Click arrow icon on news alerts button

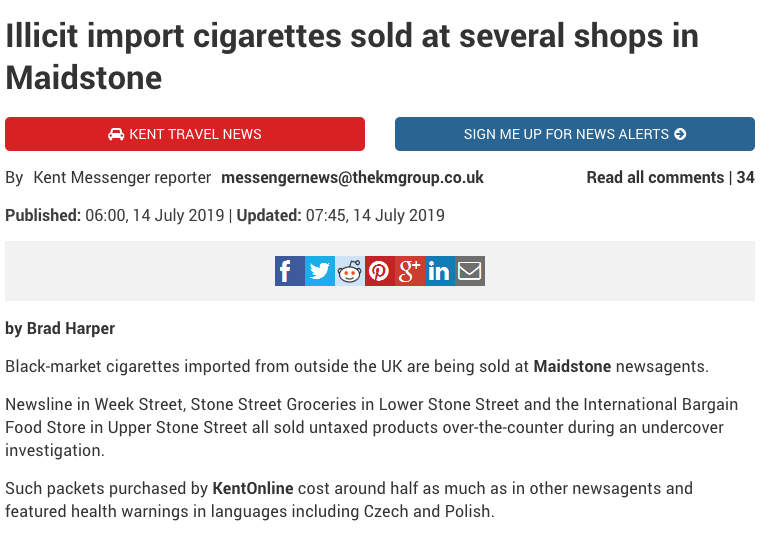(681, 134)
